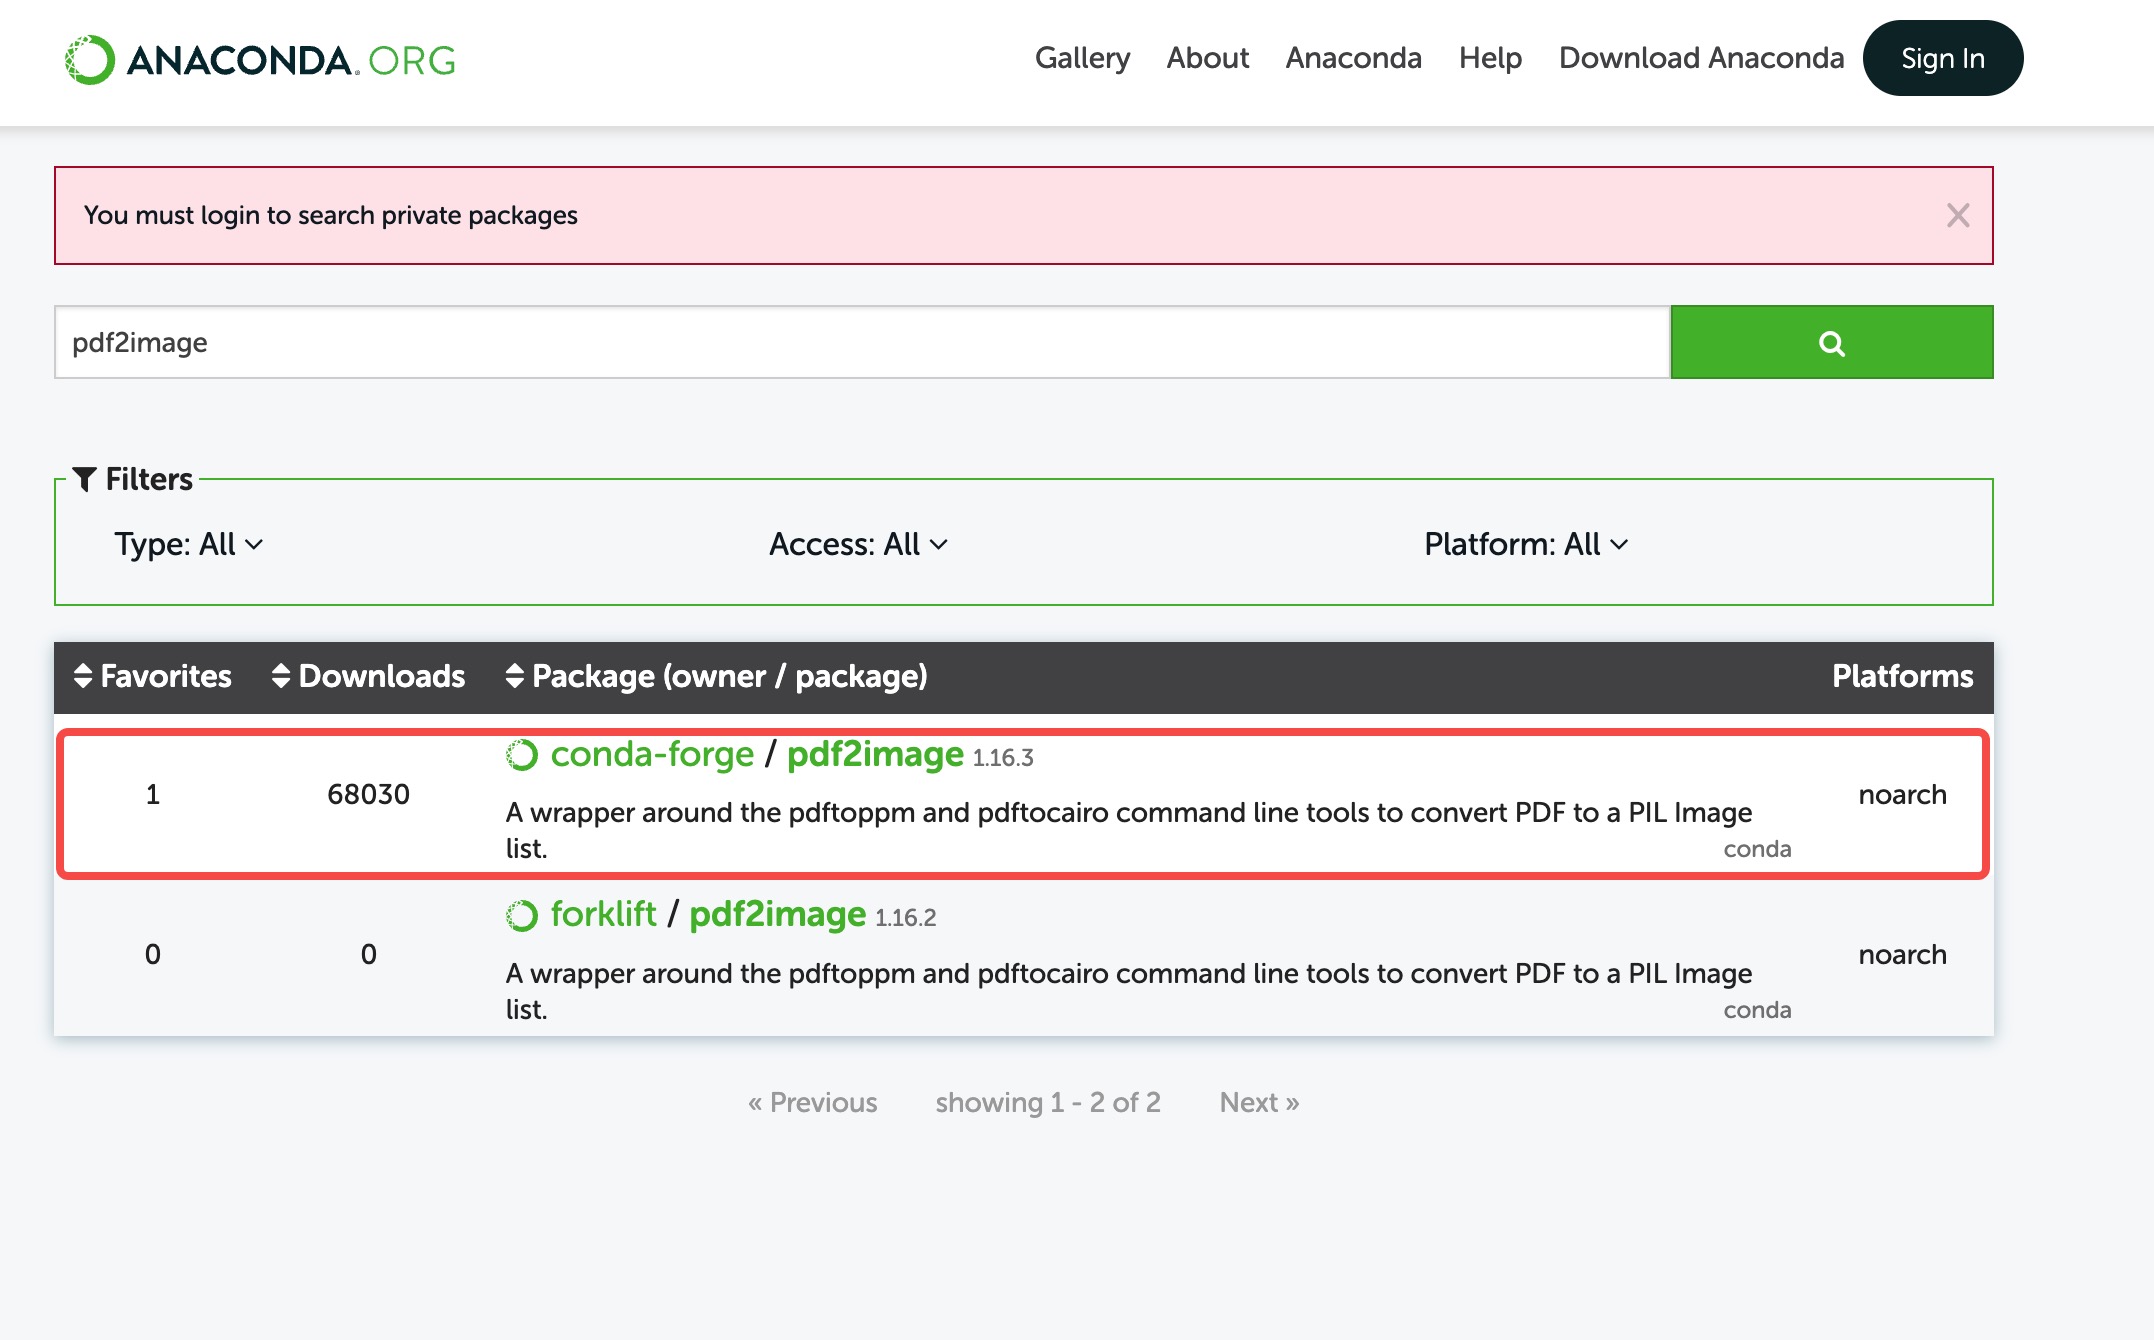Click 'showing 1 - 2 of 2' text
This screenshot has width=2154, height=1340.
tap(1048, 1102)
